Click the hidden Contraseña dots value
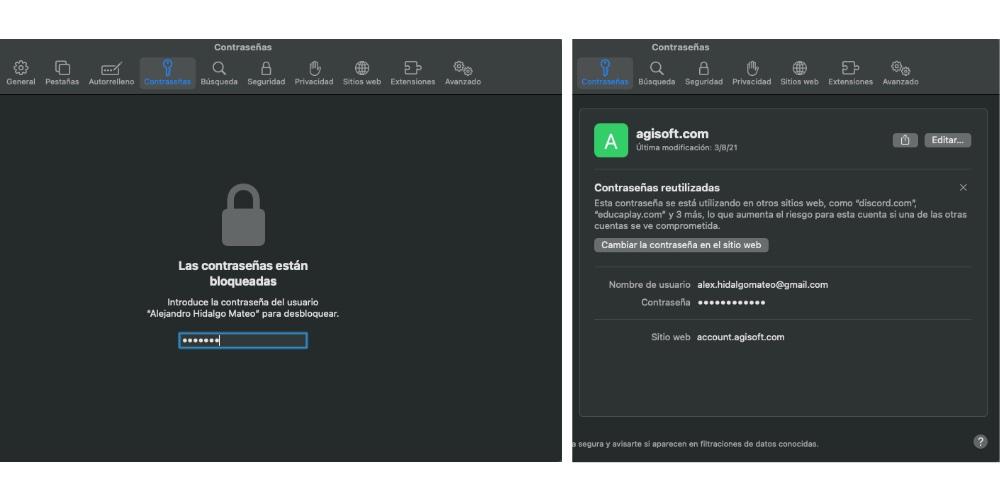The image size is (1000, 500). tap(731, 302)
